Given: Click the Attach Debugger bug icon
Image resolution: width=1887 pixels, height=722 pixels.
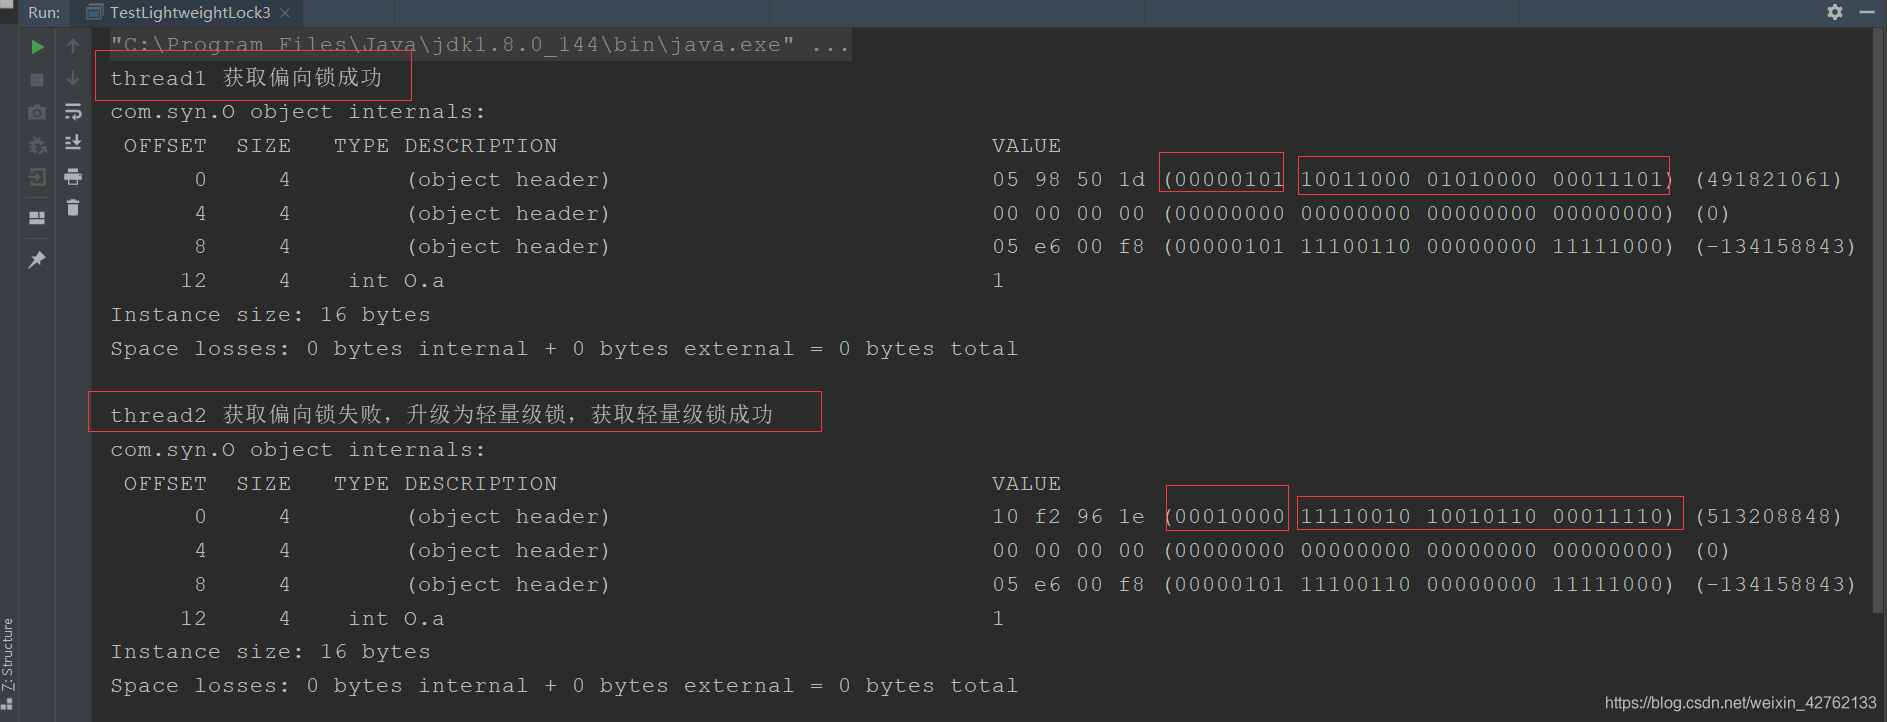Looking at the screenshot, I should click(x=37, y=145).
